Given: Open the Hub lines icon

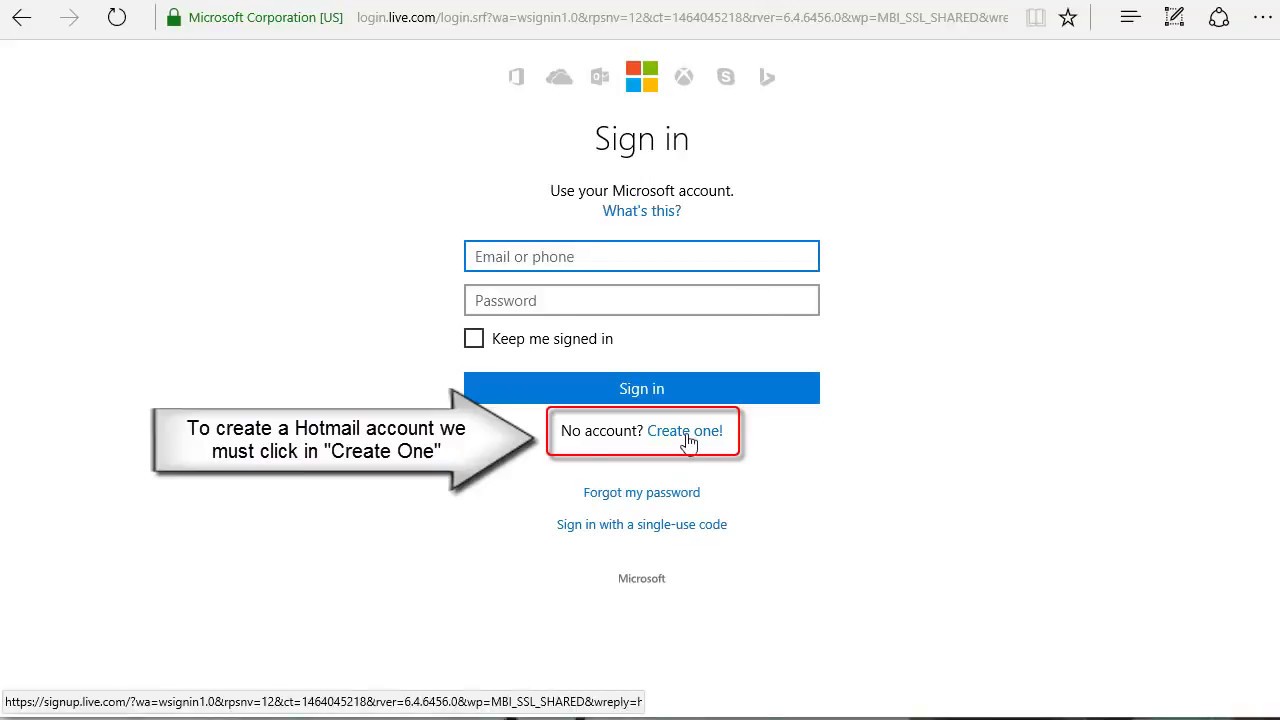Looking at the screenshot, I should coord(1130,17).
